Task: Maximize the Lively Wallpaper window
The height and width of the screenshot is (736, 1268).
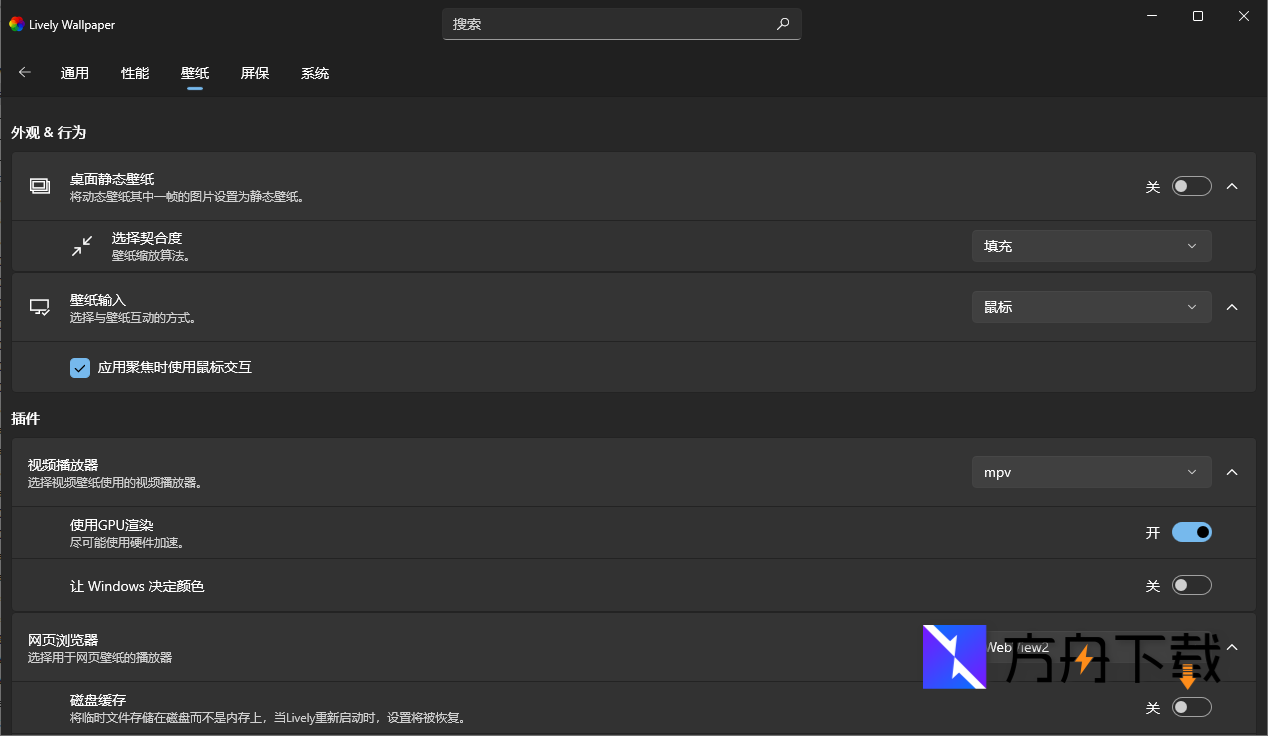Action: pyautogui.click(x=1197, y=16)
